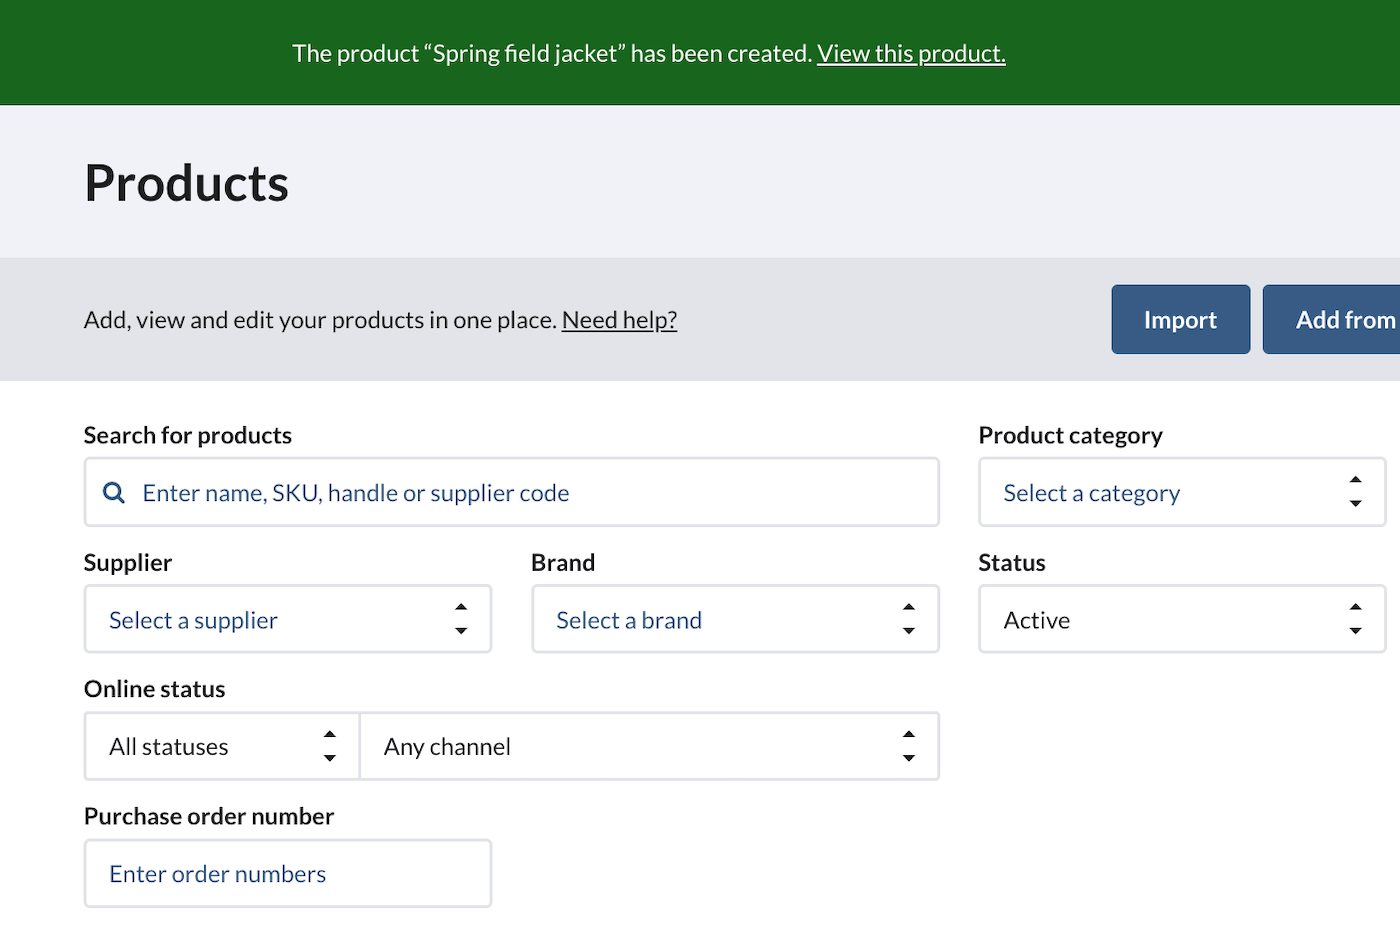Click the Purchase order number label
The height and width of the screenshot is (943, 1400).
pos(209,816)
